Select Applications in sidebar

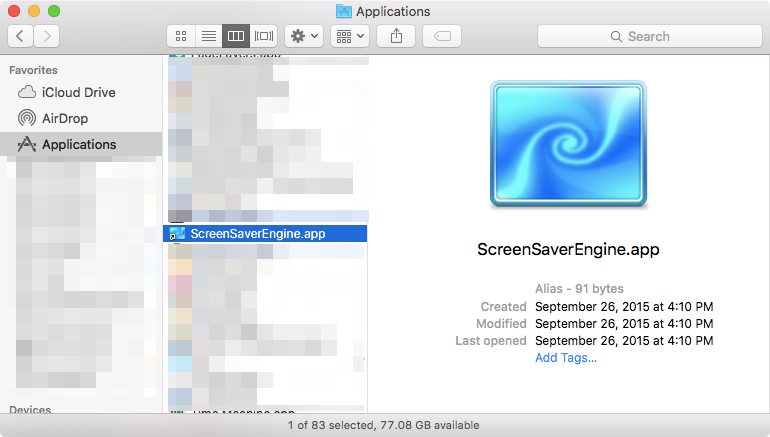click(81, 144)
